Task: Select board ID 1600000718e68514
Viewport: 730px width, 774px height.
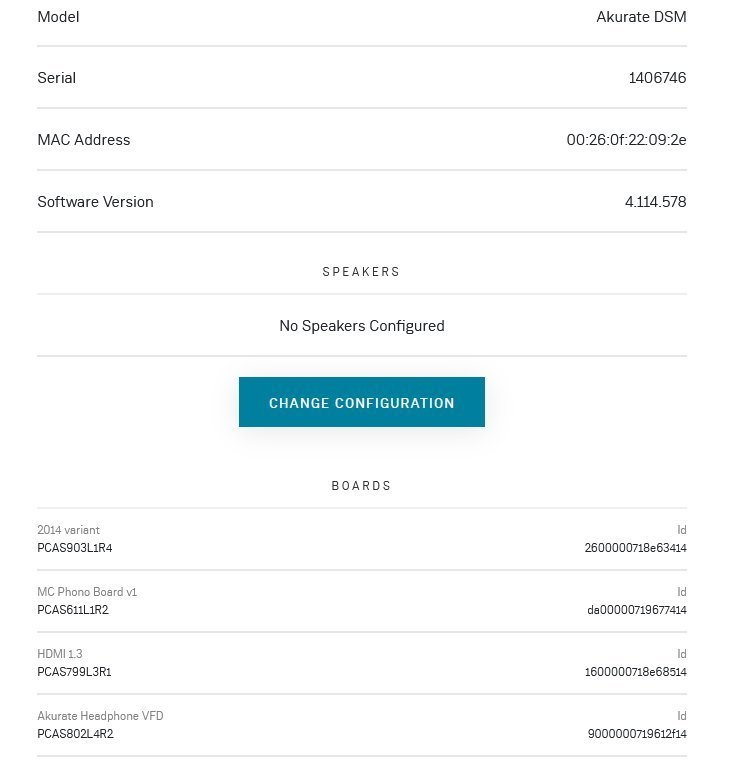Action: tap(635, 672)
